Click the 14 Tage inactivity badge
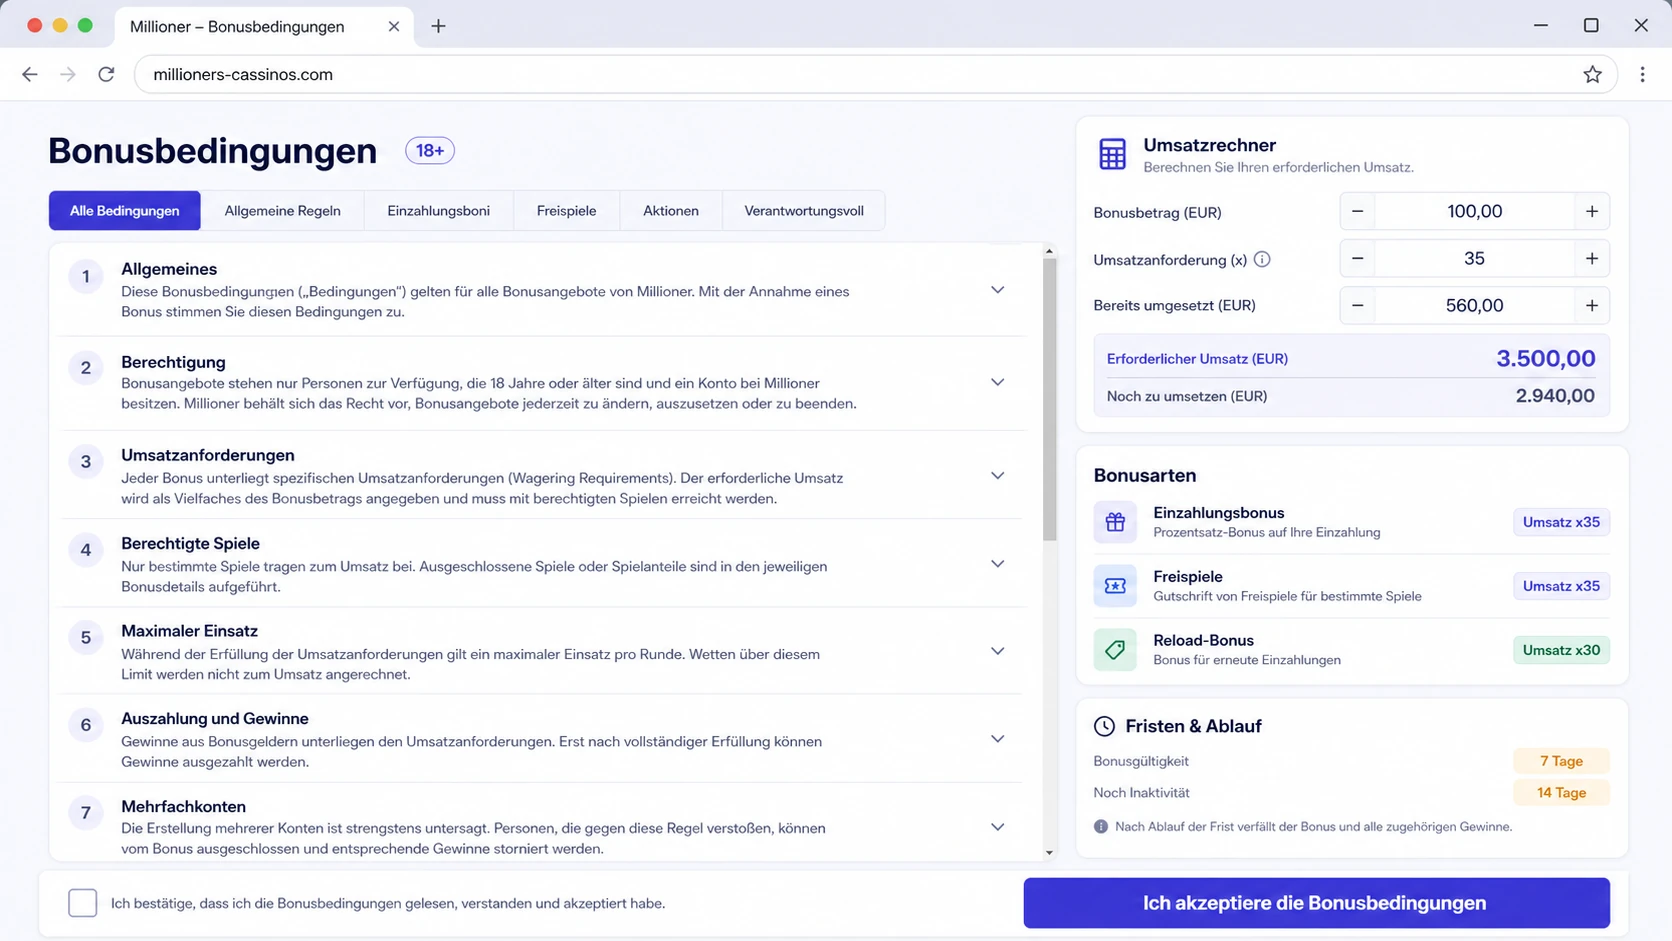The height and width of the screenshot is (941, 1672). (x=1561, y=793)
